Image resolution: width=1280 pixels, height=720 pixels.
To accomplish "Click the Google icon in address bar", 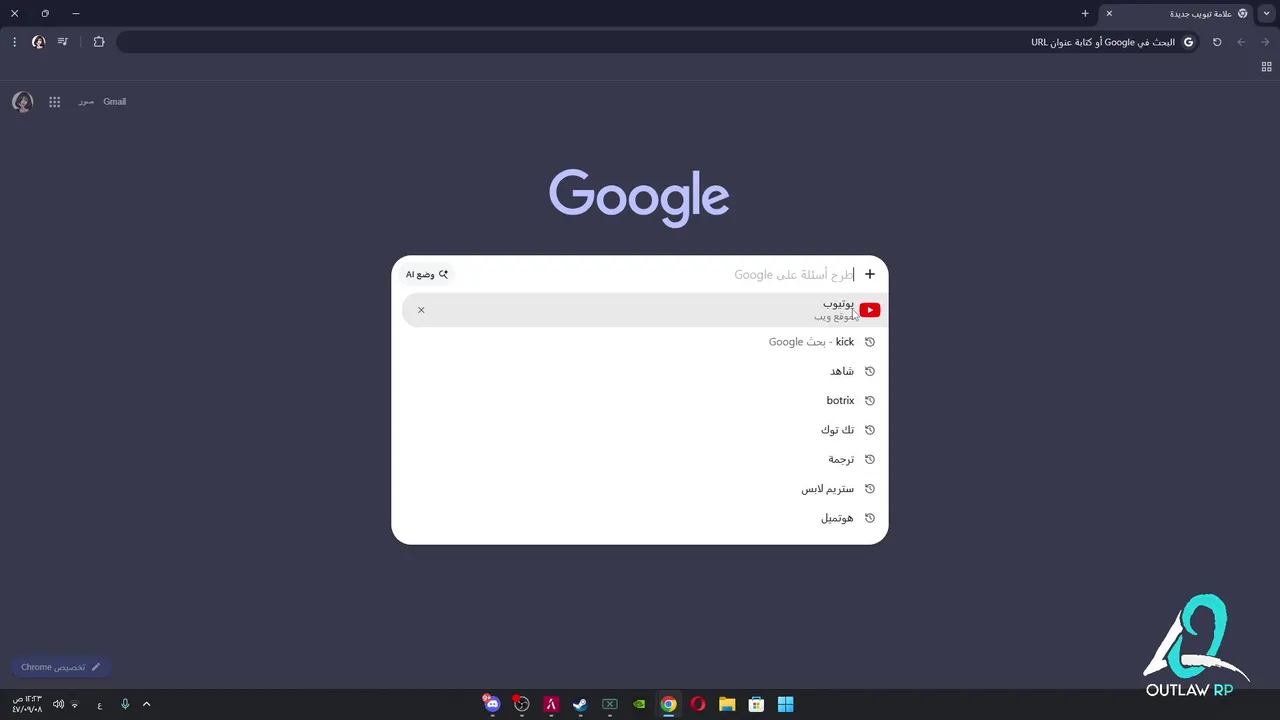I will coord(1188,42).
